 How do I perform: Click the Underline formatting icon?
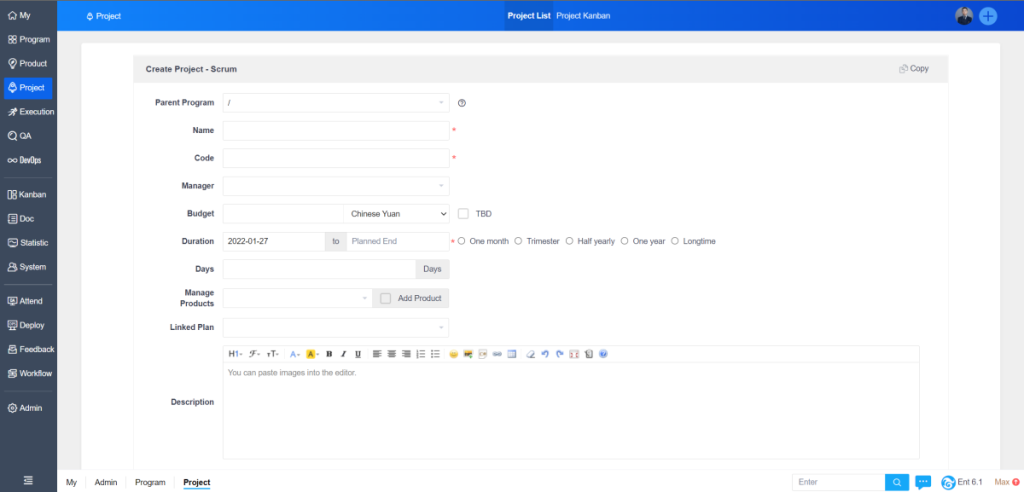point(357,354)
